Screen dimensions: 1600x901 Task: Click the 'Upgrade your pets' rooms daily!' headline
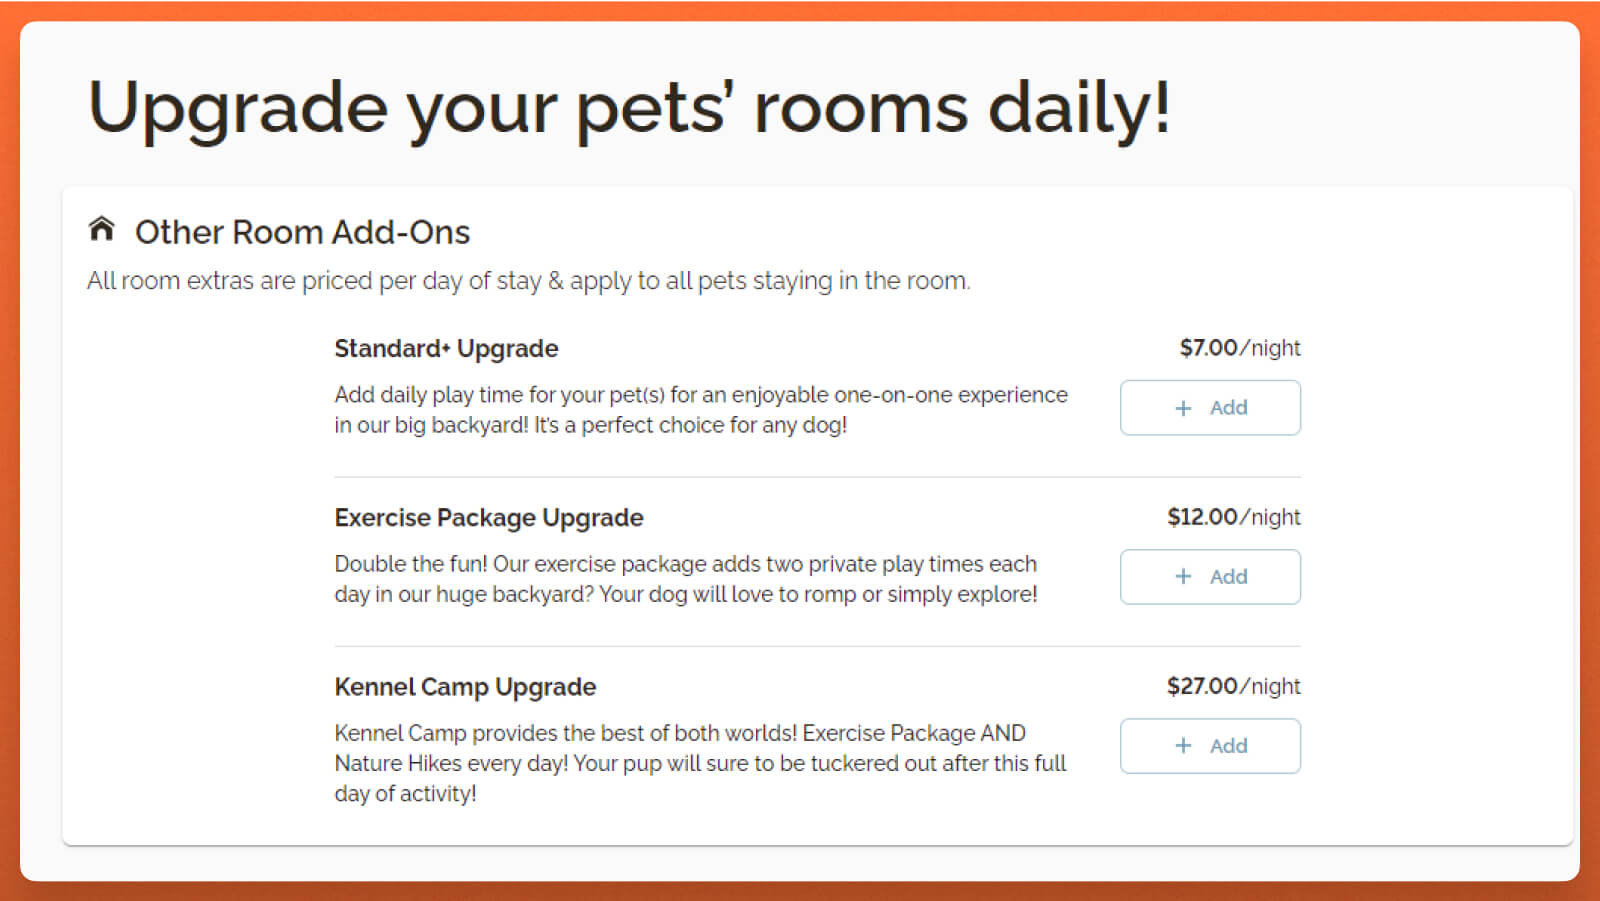click(x=629, y=108)
